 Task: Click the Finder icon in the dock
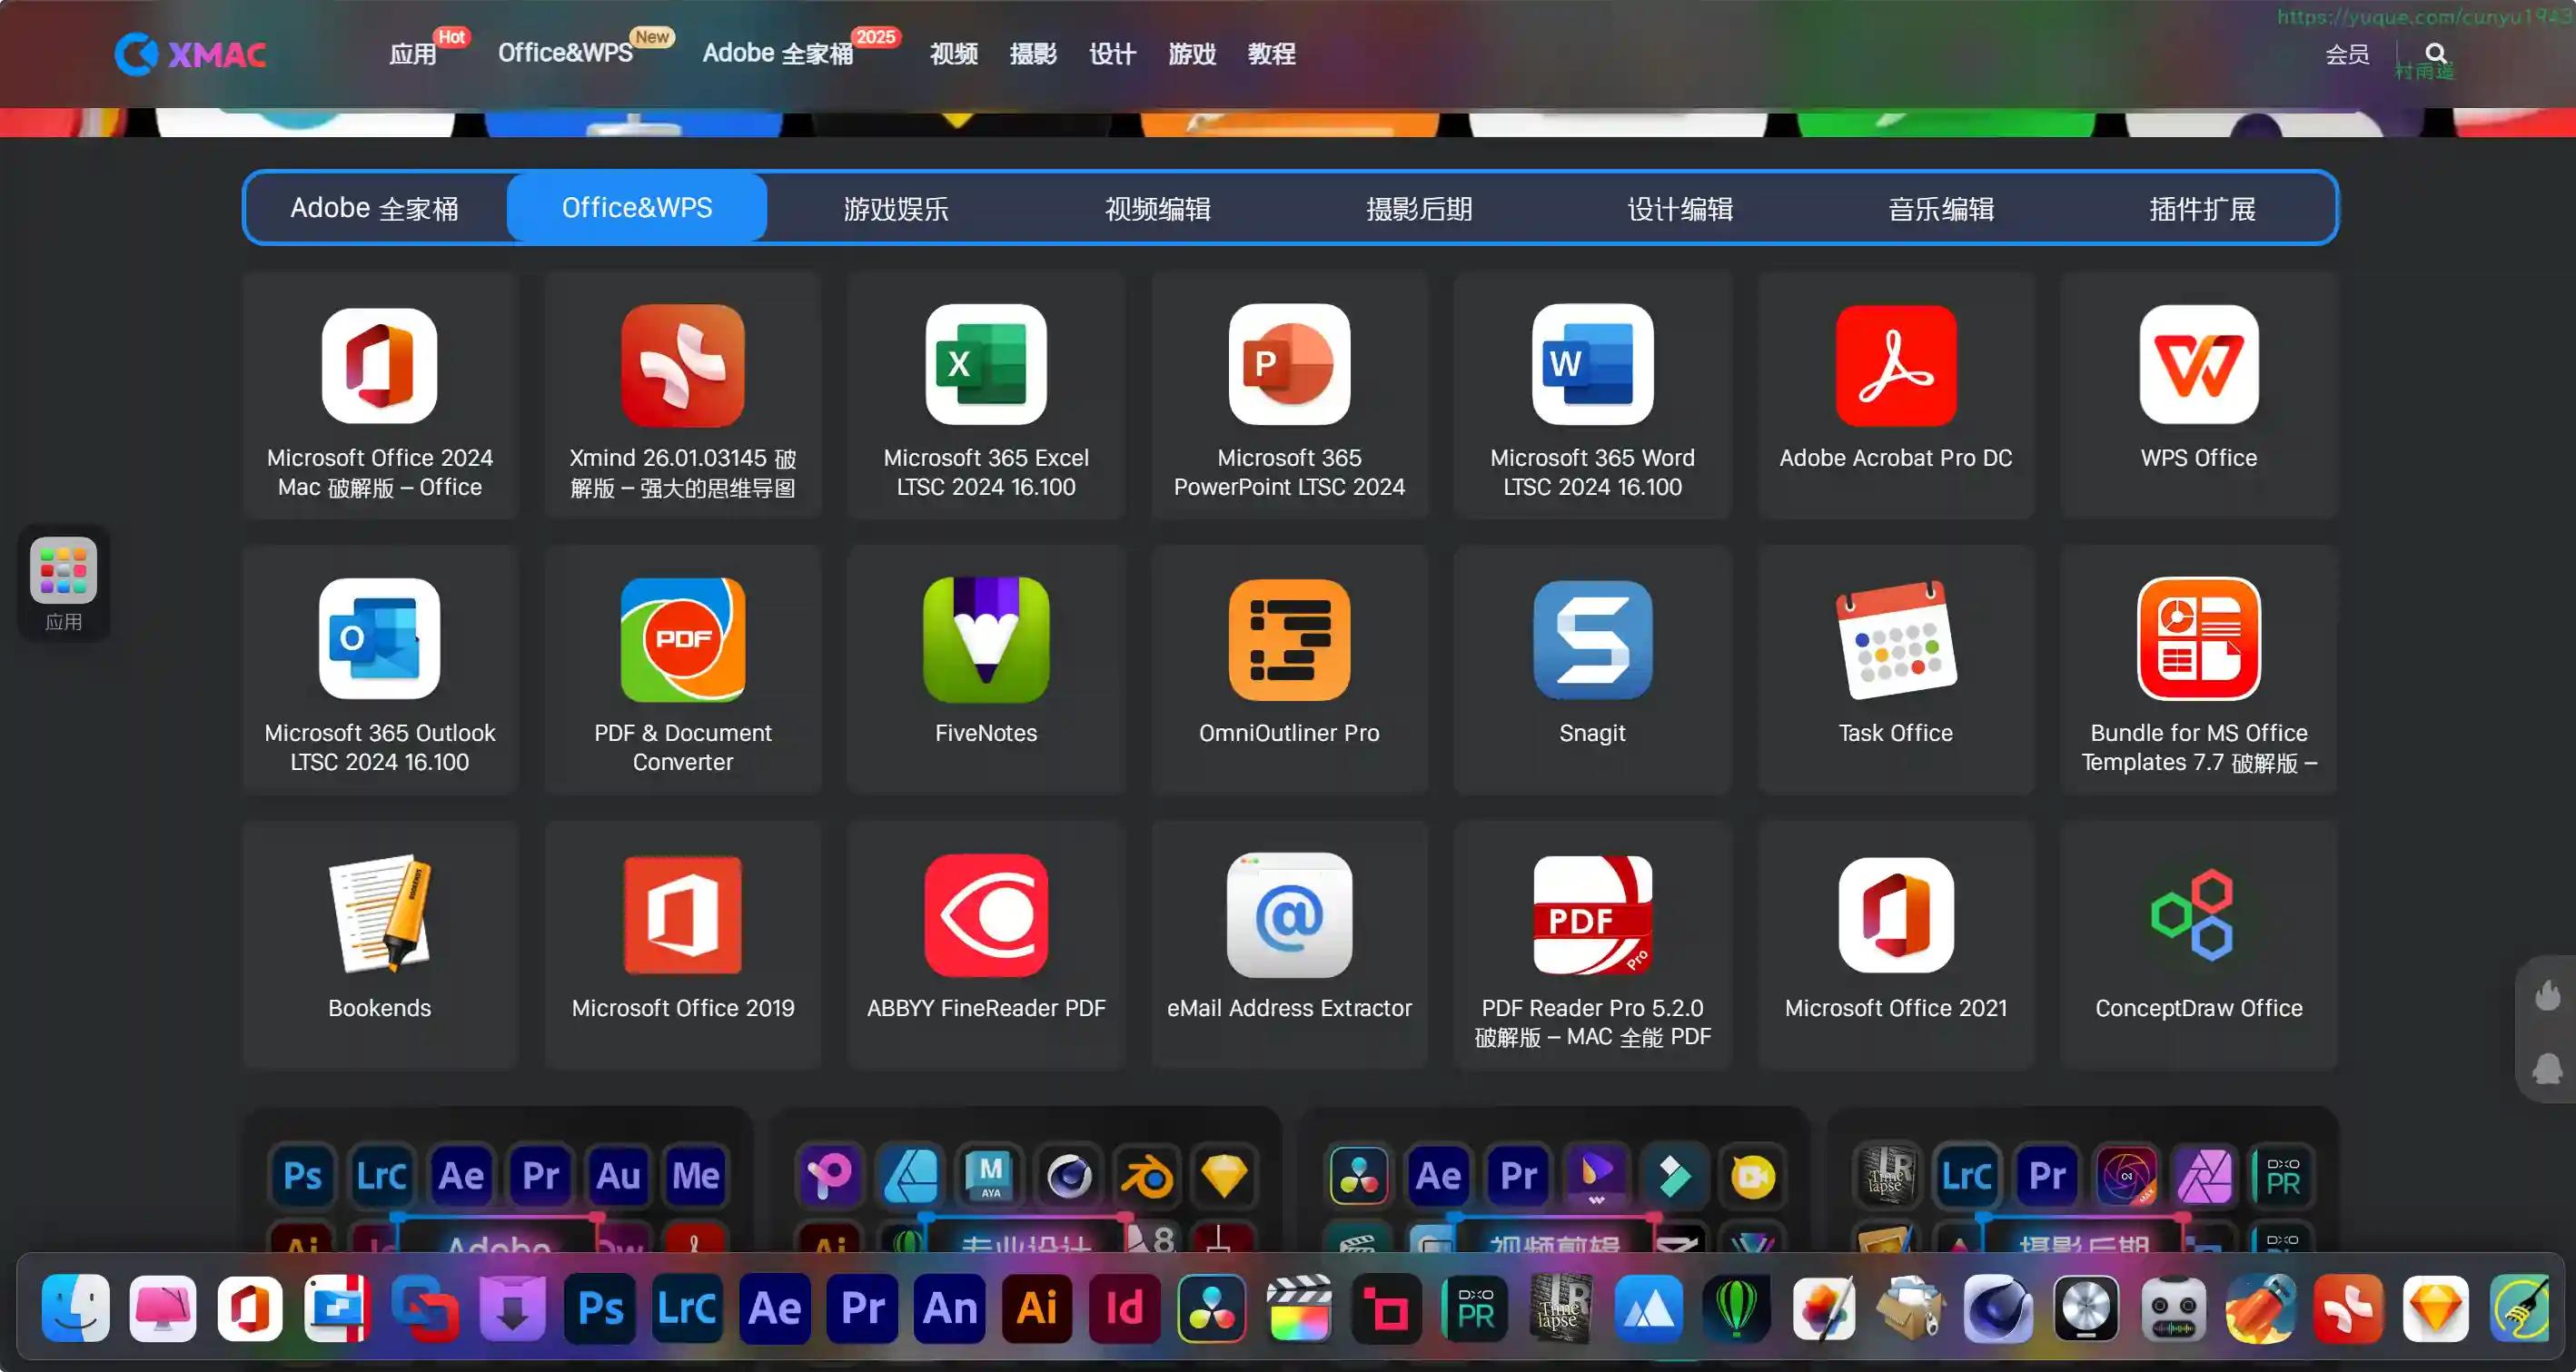[76, 1308]
